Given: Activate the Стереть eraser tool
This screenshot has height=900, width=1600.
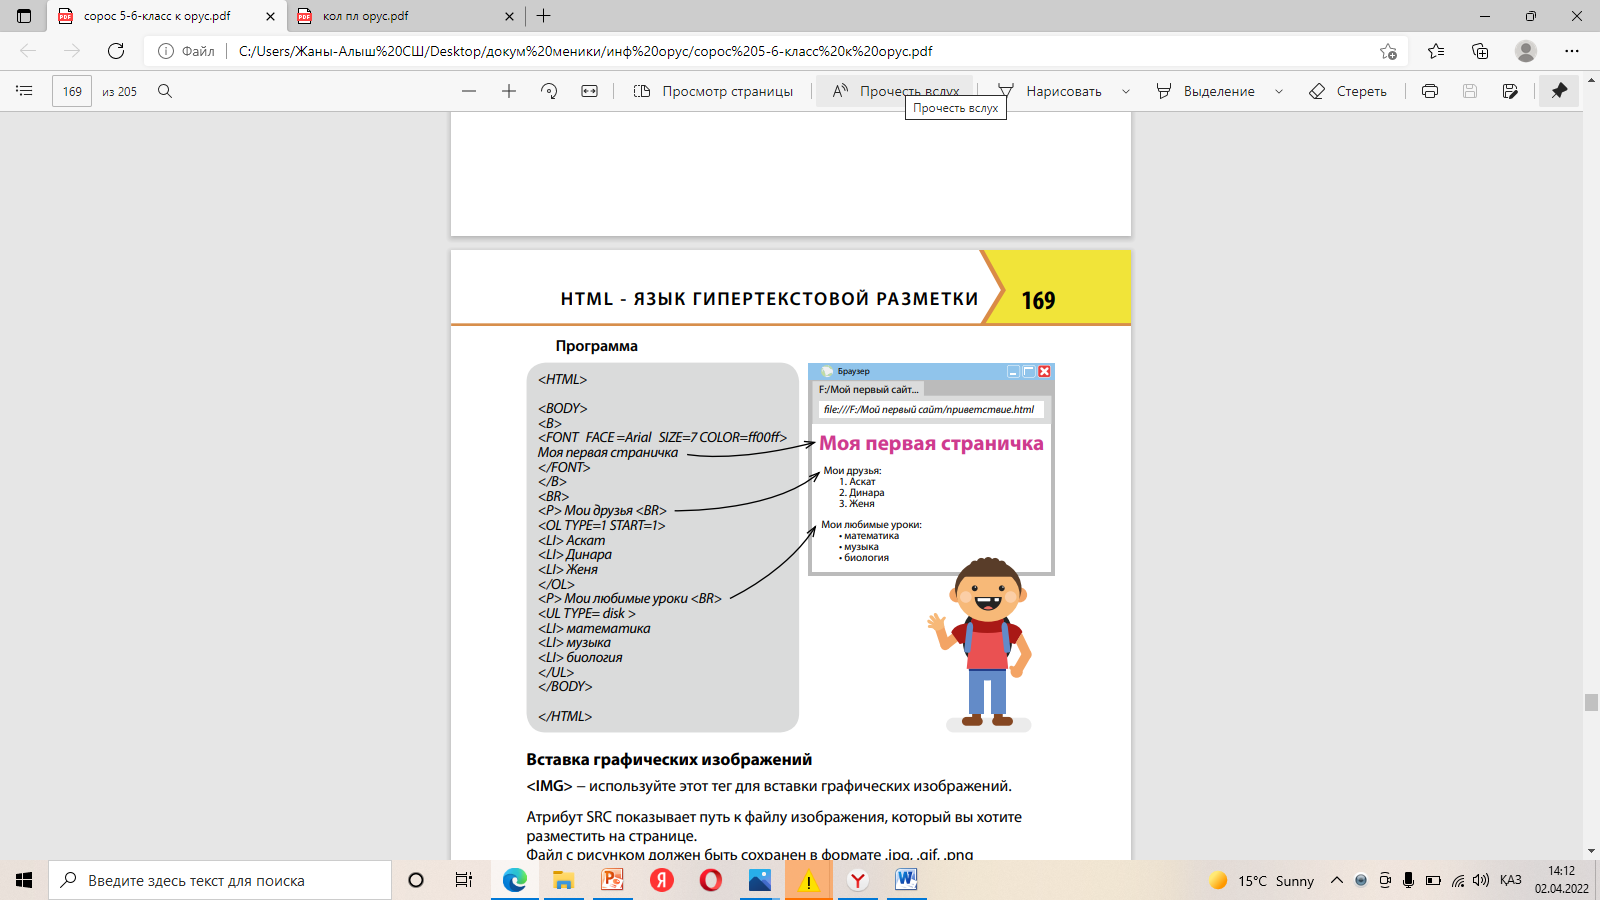Looking at the screenshot, I should pos(1348,91).
